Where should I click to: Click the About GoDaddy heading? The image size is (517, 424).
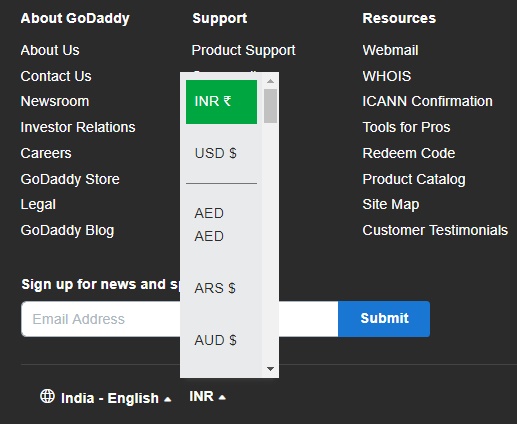click(x=75, y=19)
